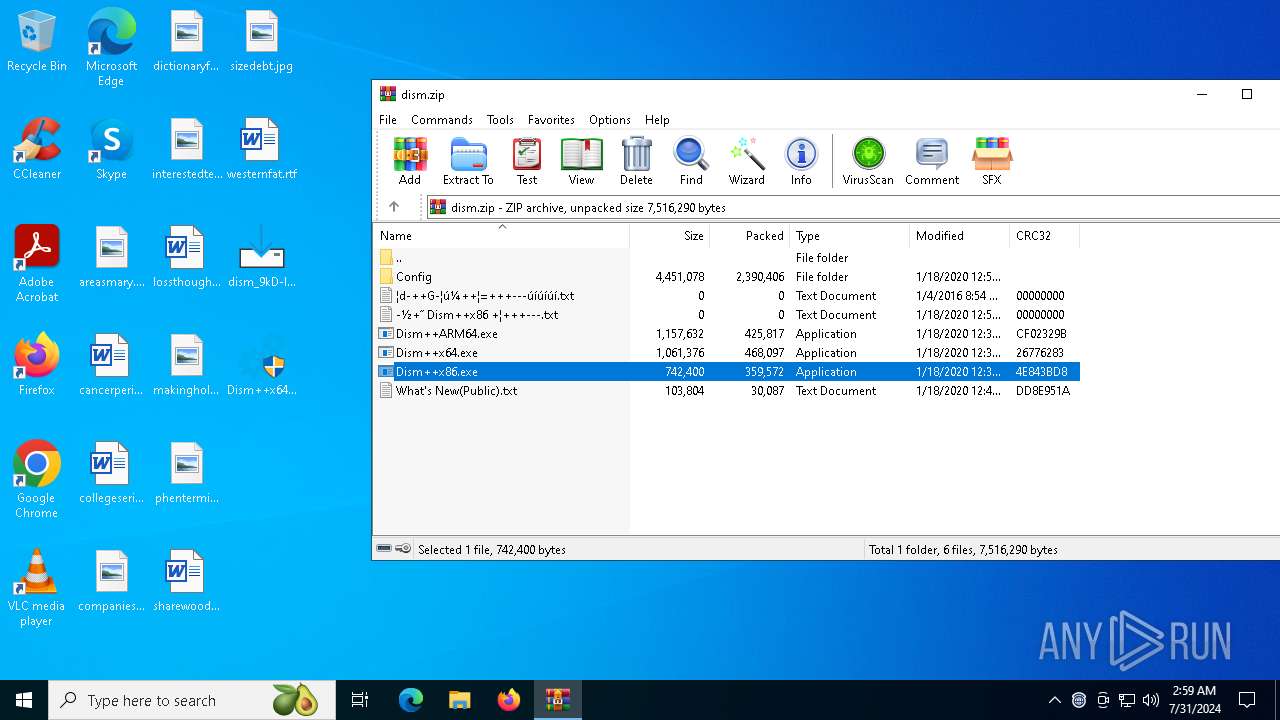Select Dism++x64.exe in the list
1280x720 pixels.
coord(727,353)
